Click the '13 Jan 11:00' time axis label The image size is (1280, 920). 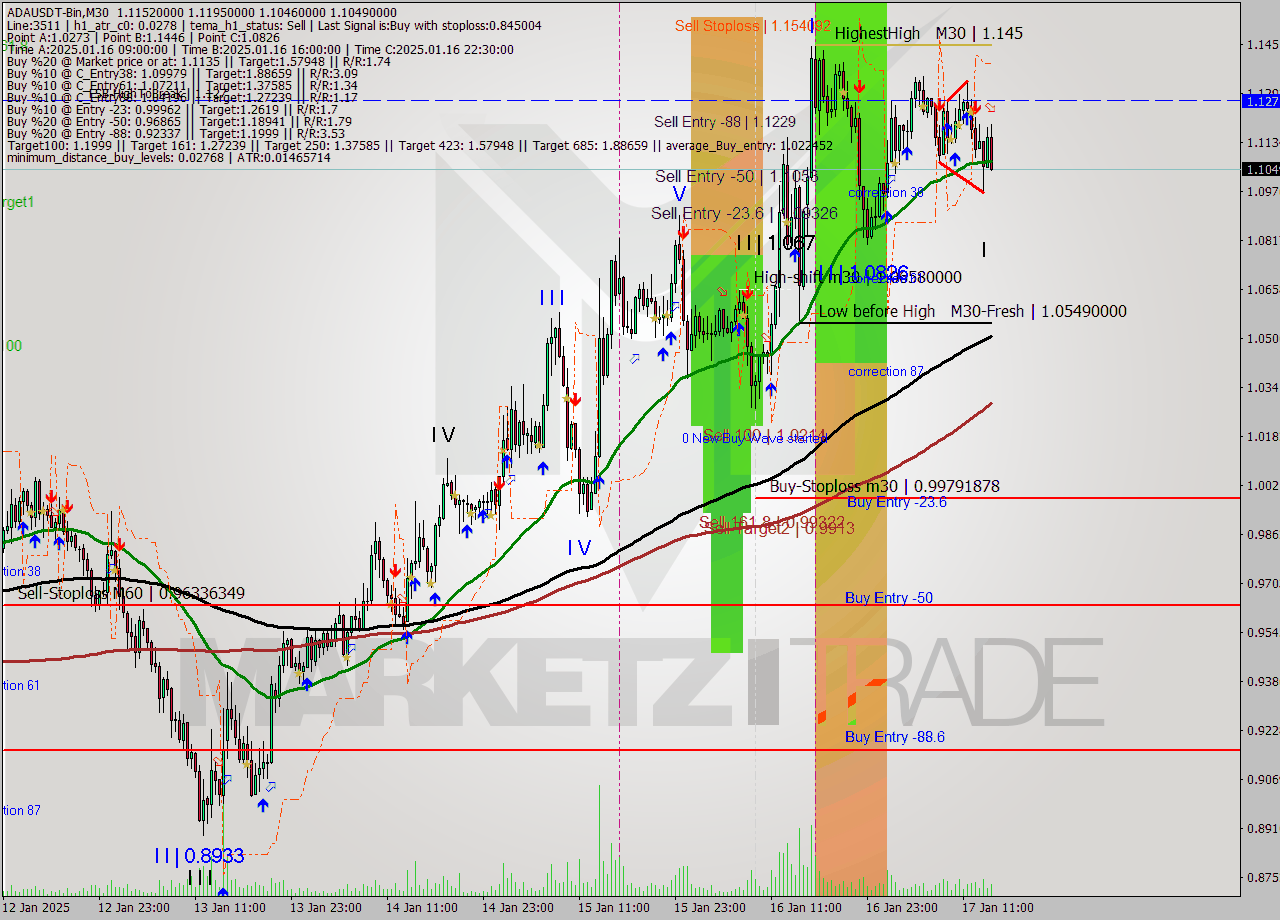click(x=230, y=908)
